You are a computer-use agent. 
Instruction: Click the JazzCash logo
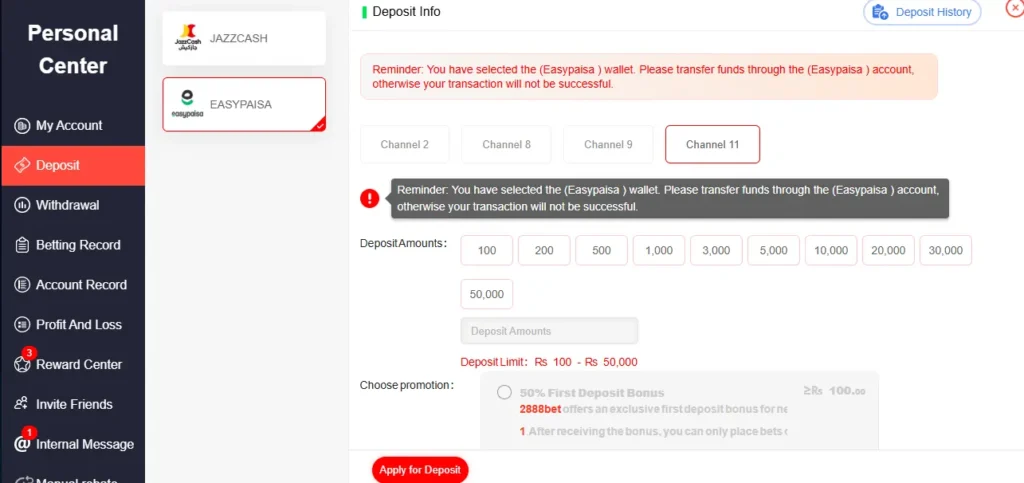[x=189, y=39]
